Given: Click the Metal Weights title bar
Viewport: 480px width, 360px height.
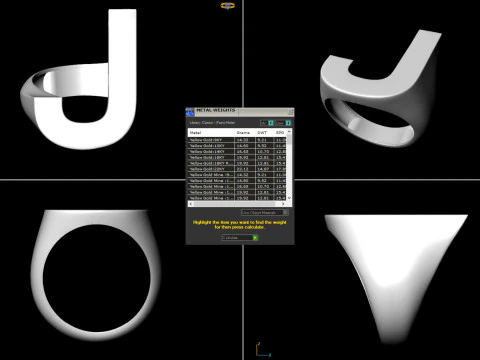Looking at the screenshot, I should (x=240, y=112).
